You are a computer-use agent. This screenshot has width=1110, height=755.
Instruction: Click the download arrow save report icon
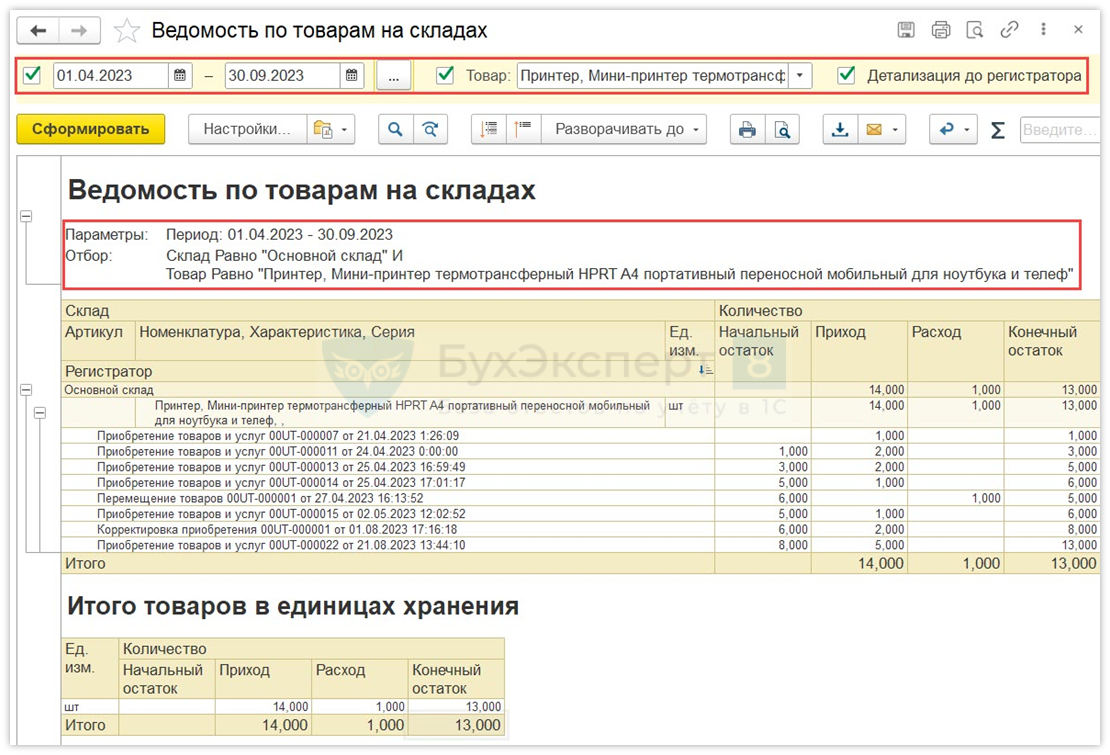tap(841, 129)
